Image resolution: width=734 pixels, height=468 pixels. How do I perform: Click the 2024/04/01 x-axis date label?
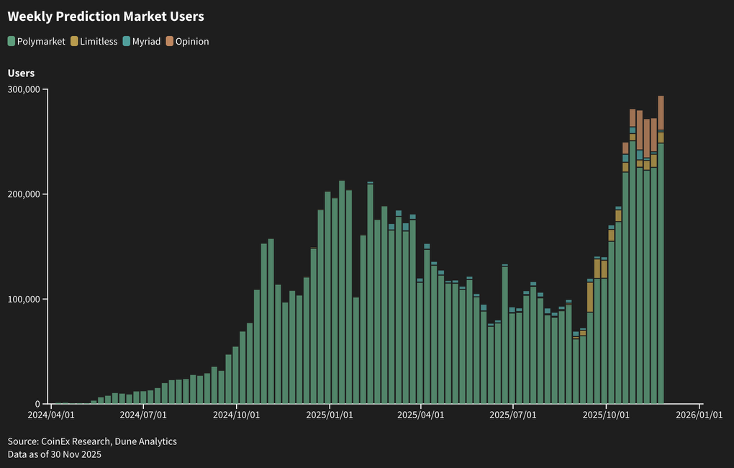(x=51, y=414)
